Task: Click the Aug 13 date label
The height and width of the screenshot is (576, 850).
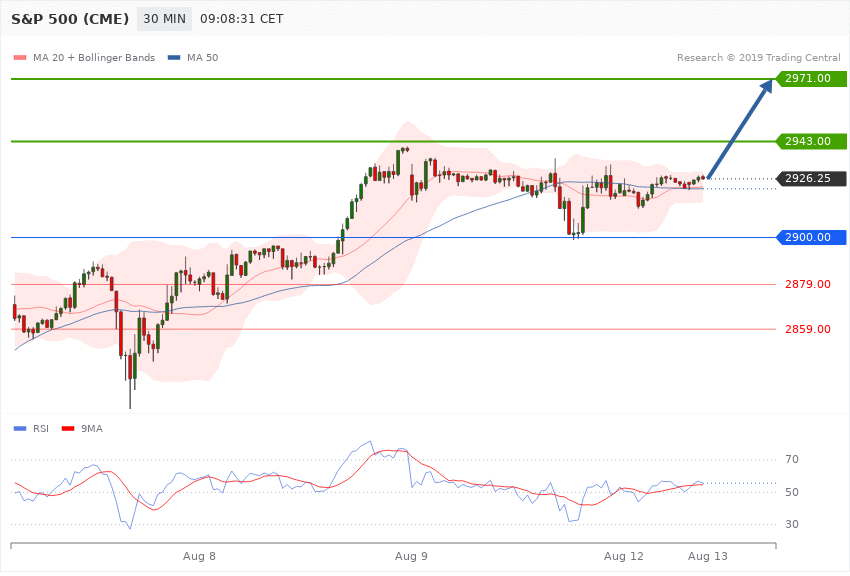Action: coord(707,556)
